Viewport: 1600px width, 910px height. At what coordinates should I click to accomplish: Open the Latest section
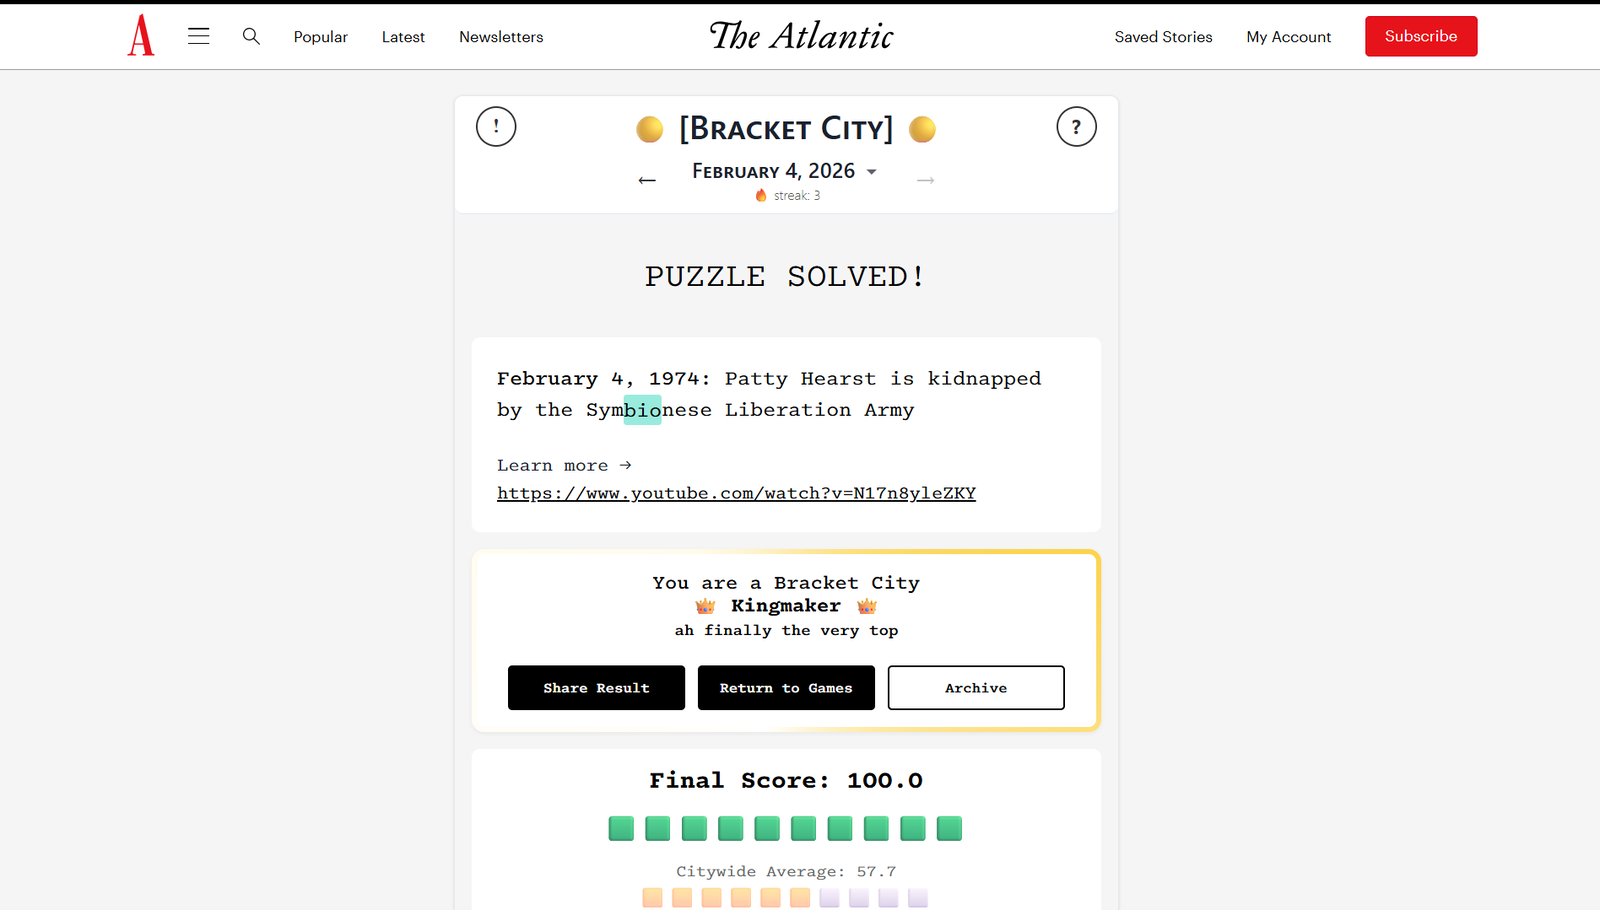pyautogui.click(x=403, y=37)
